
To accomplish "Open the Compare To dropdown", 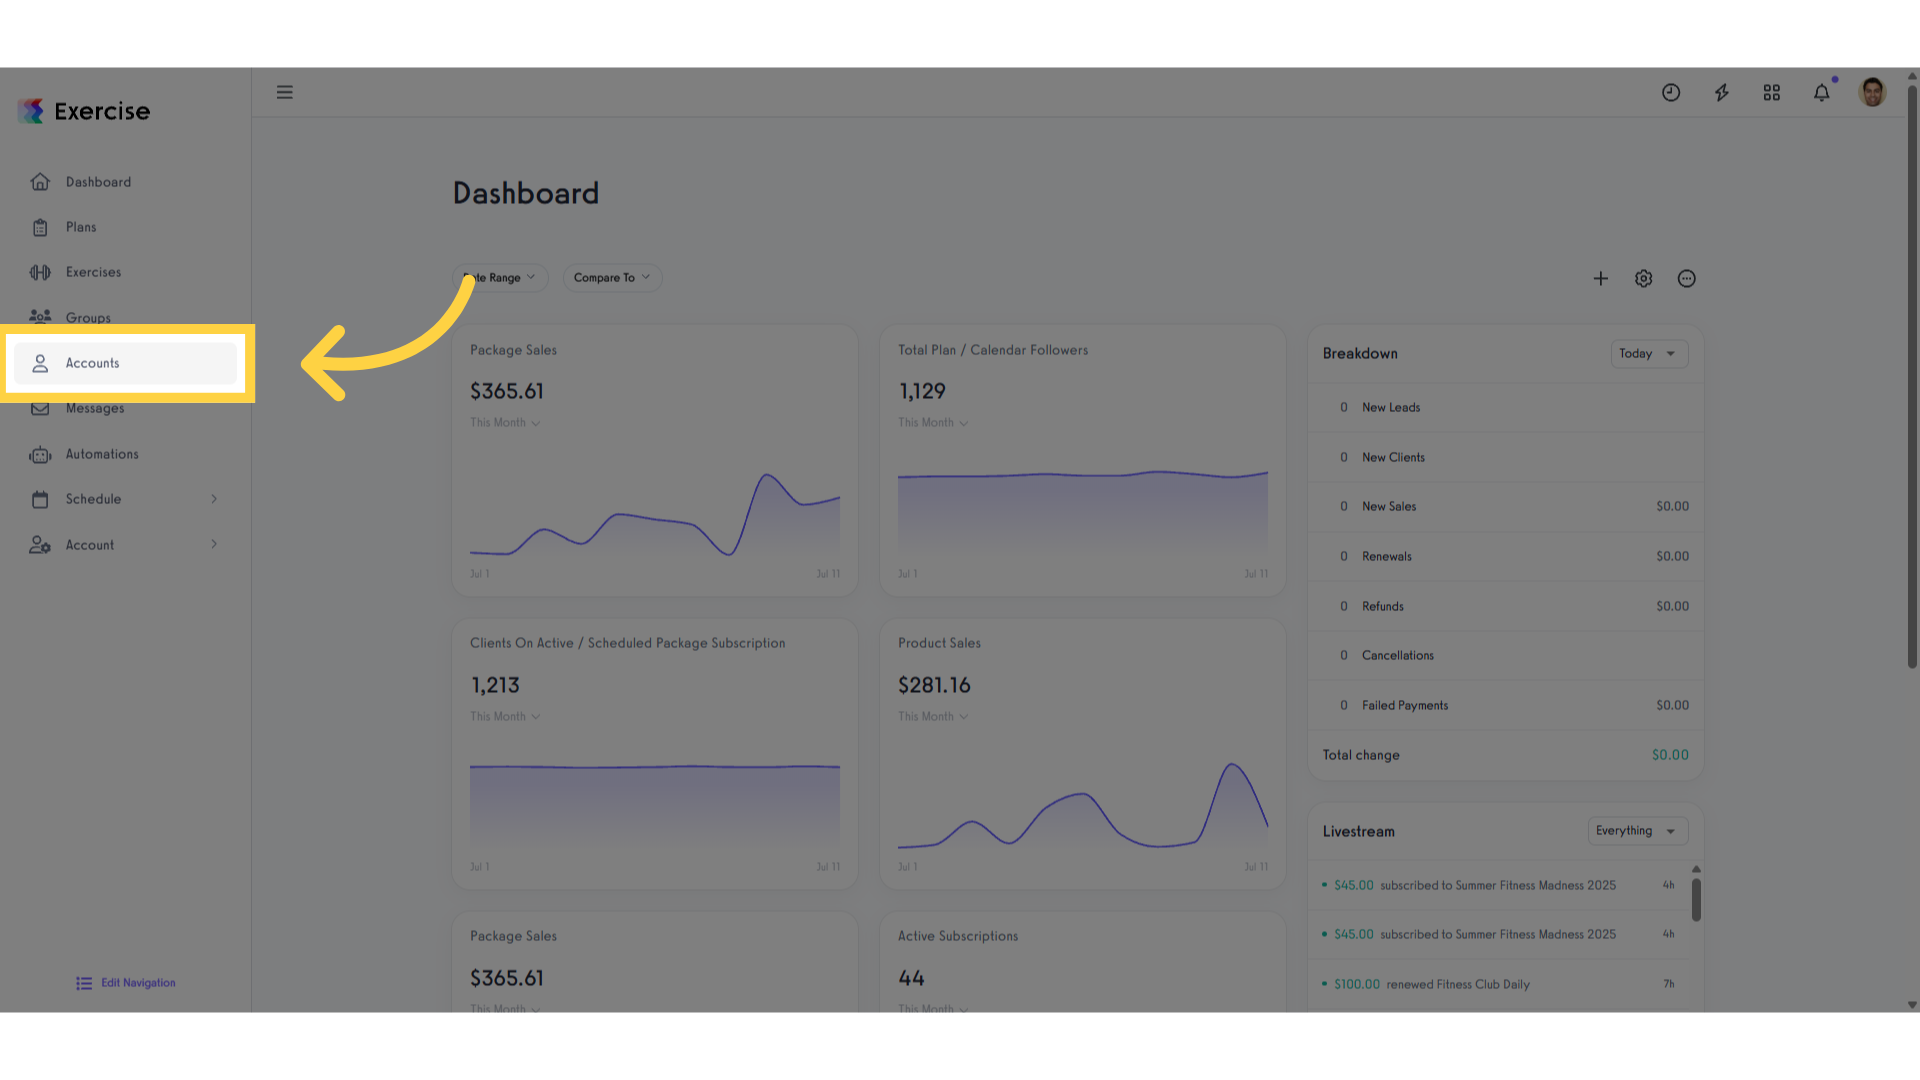I will pyautogui.click(x=612, y=278).
